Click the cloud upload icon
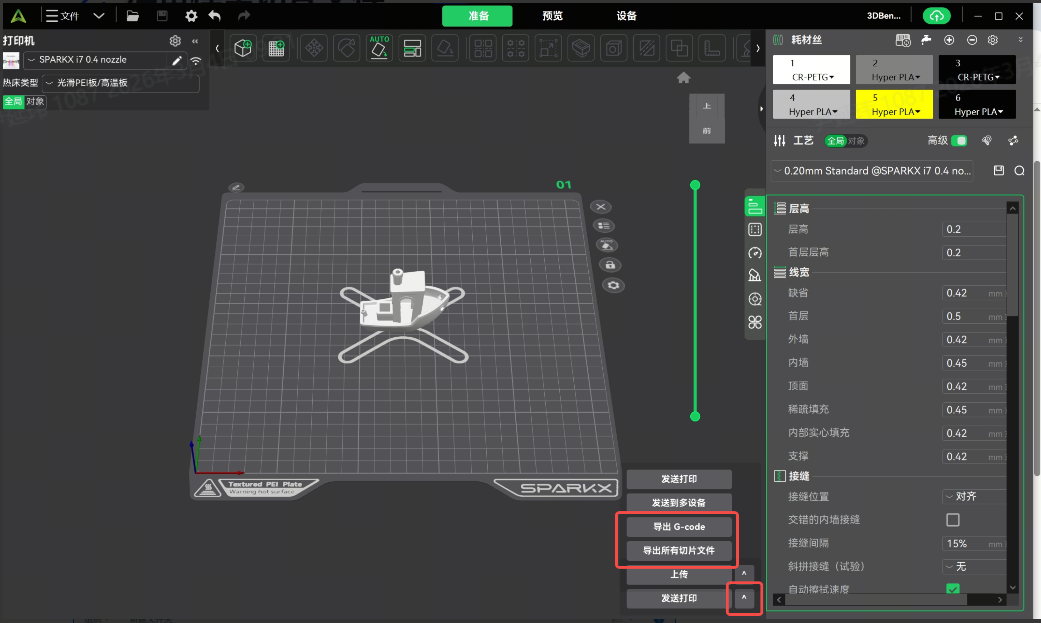Screen dimensions: 1041x623 click(x=937, y=16)
